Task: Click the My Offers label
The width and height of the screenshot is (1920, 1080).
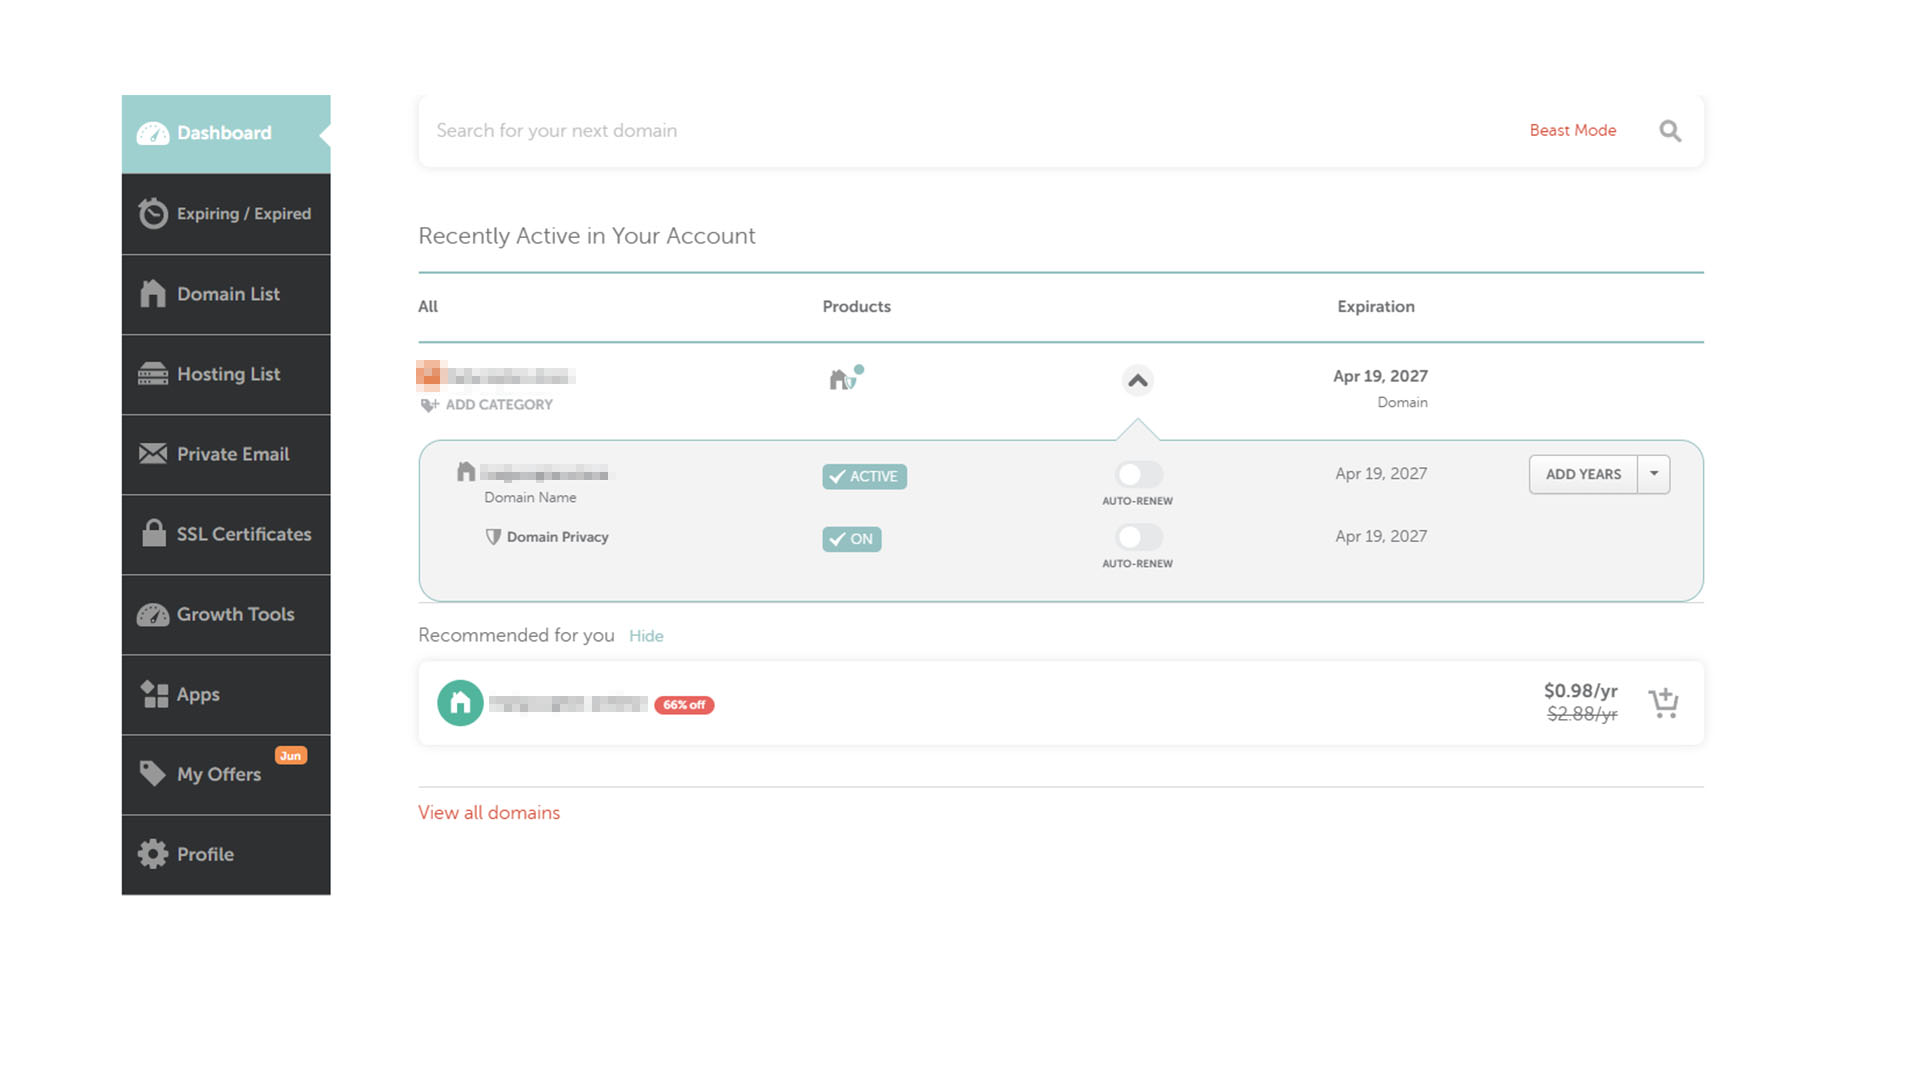Action: pos(219,775)
